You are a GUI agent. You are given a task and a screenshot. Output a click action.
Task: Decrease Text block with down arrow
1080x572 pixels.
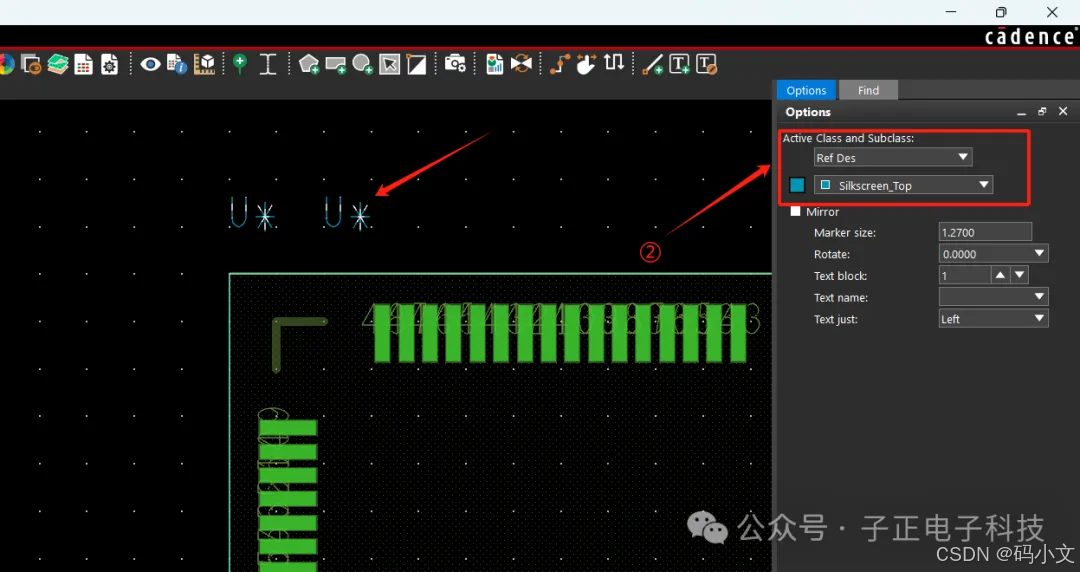(1019, 276)
